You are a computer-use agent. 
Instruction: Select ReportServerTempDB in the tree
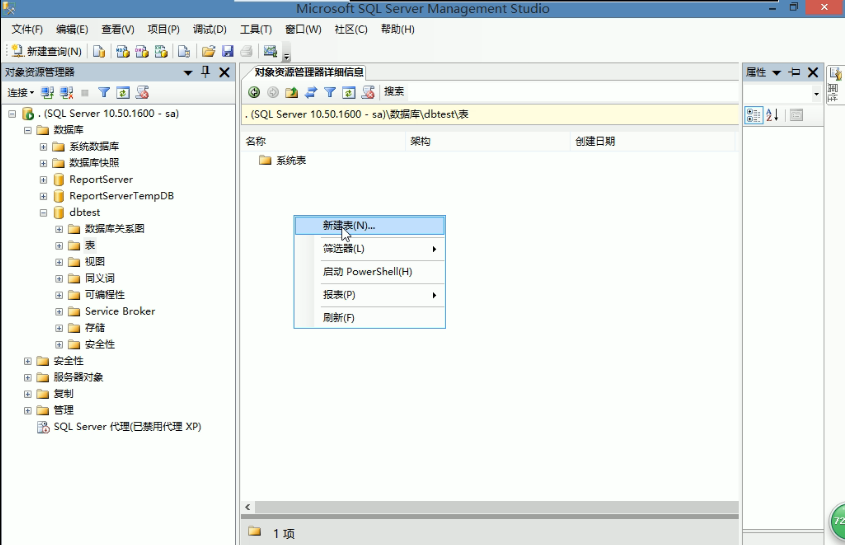[x=121, y=196]
